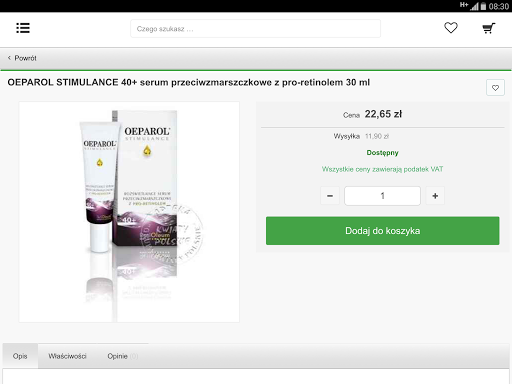Click the quantity input field showing 1
Screen dimensions: 512x384
[x=382, y=196]
